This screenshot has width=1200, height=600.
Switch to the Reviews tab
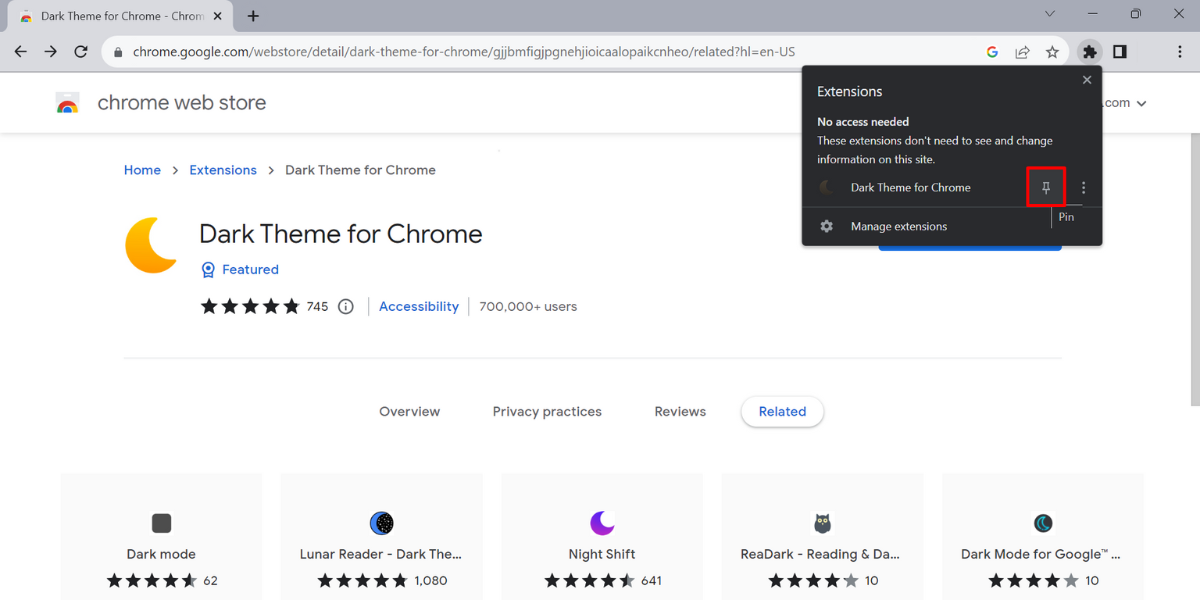(680, 411)
